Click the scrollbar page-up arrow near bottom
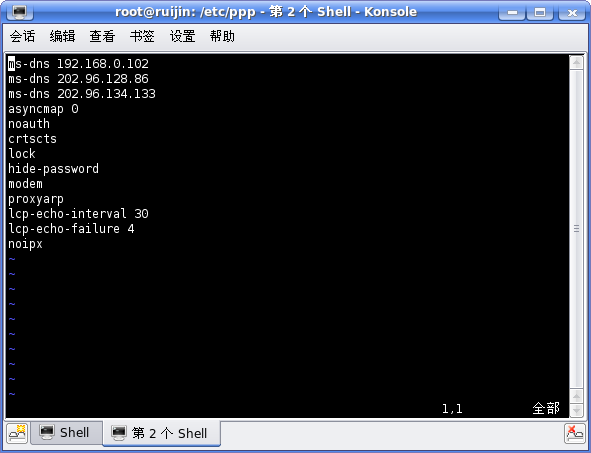Image resolution: width=591 pixels, height=453 pixels. (576, 396)
